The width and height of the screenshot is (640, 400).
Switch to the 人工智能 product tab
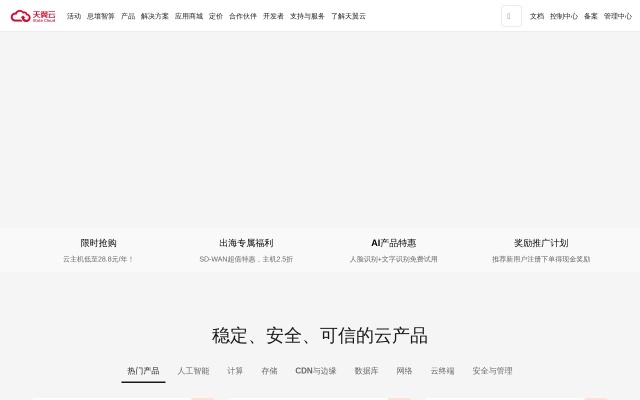193,371
